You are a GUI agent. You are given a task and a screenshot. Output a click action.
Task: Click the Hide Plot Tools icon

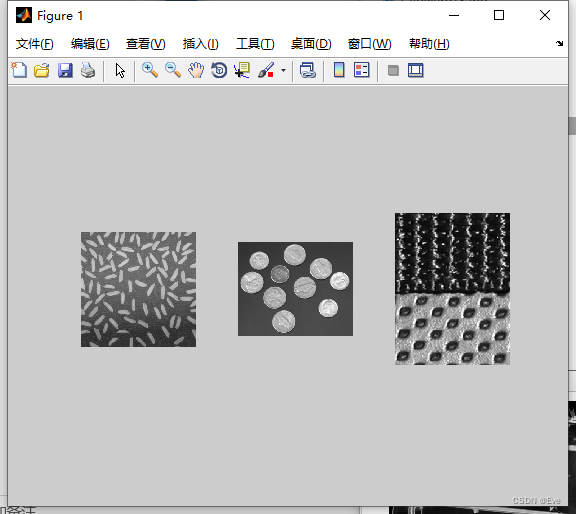click(x=393, y=70)
